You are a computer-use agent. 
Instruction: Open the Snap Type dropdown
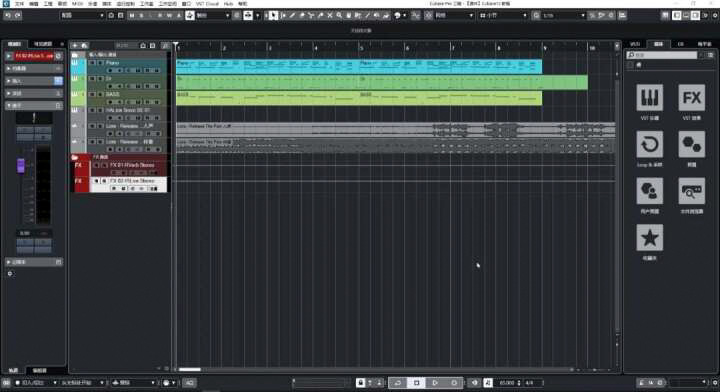(x=454, y=15)
